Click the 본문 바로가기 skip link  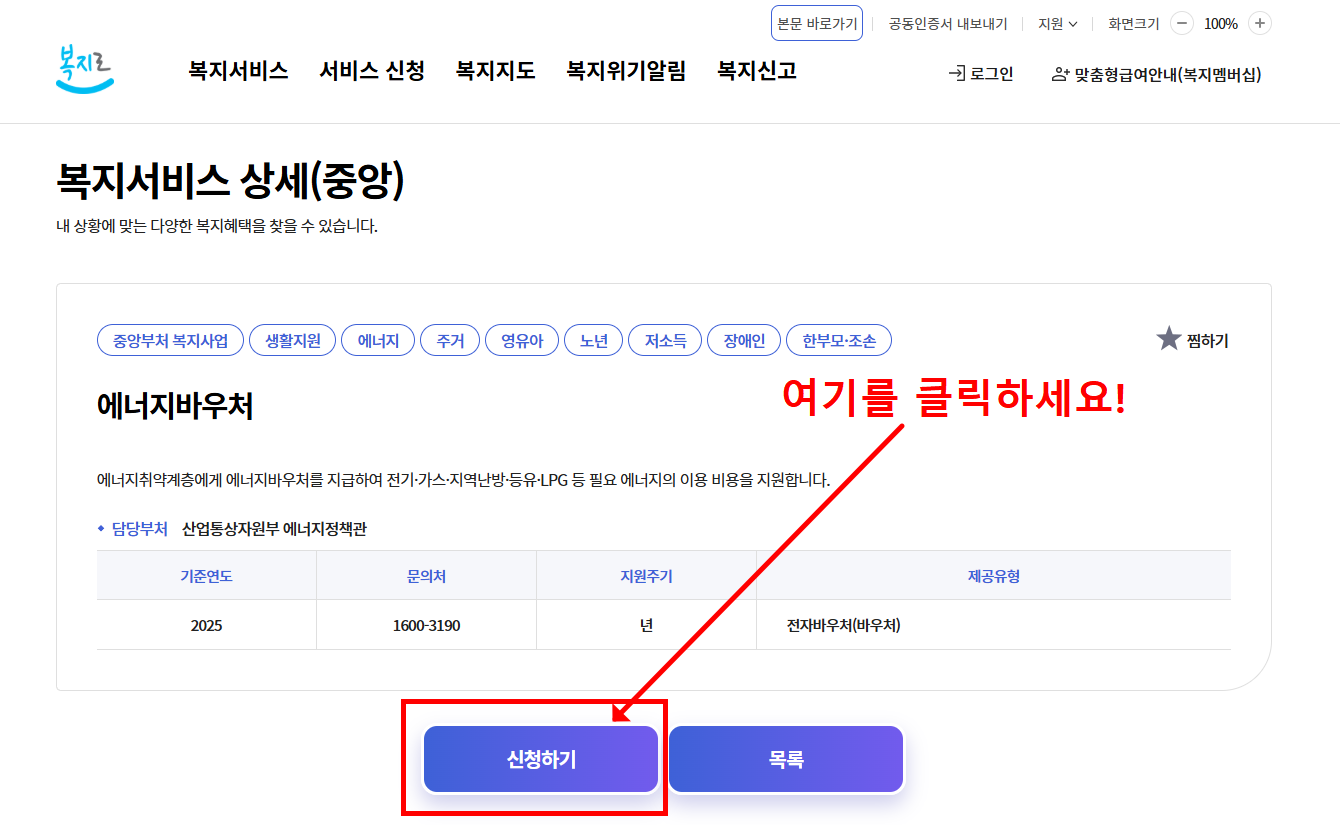click(816, 23)
